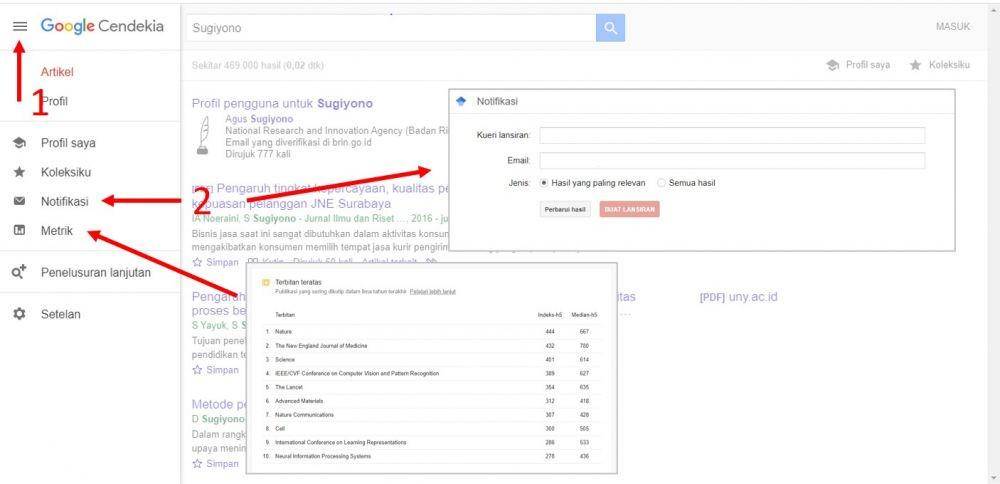This screenshot has height=484, width=1000.
Task: Open Metrik in the sidebar
Action: pyautogui.click(x=57, y=231)
